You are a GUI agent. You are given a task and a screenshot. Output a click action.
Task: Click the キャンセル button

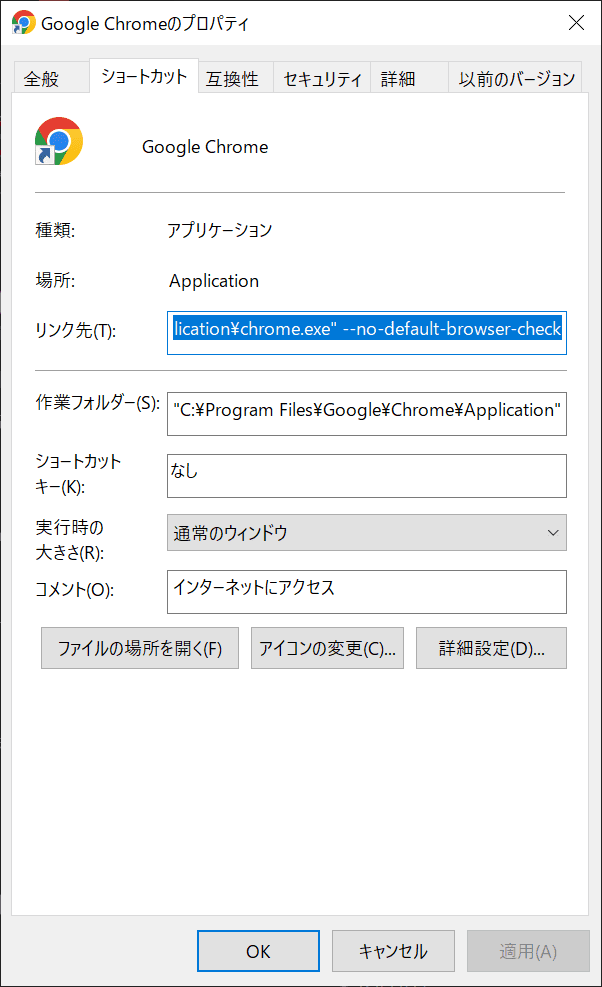tap(394, 951)
